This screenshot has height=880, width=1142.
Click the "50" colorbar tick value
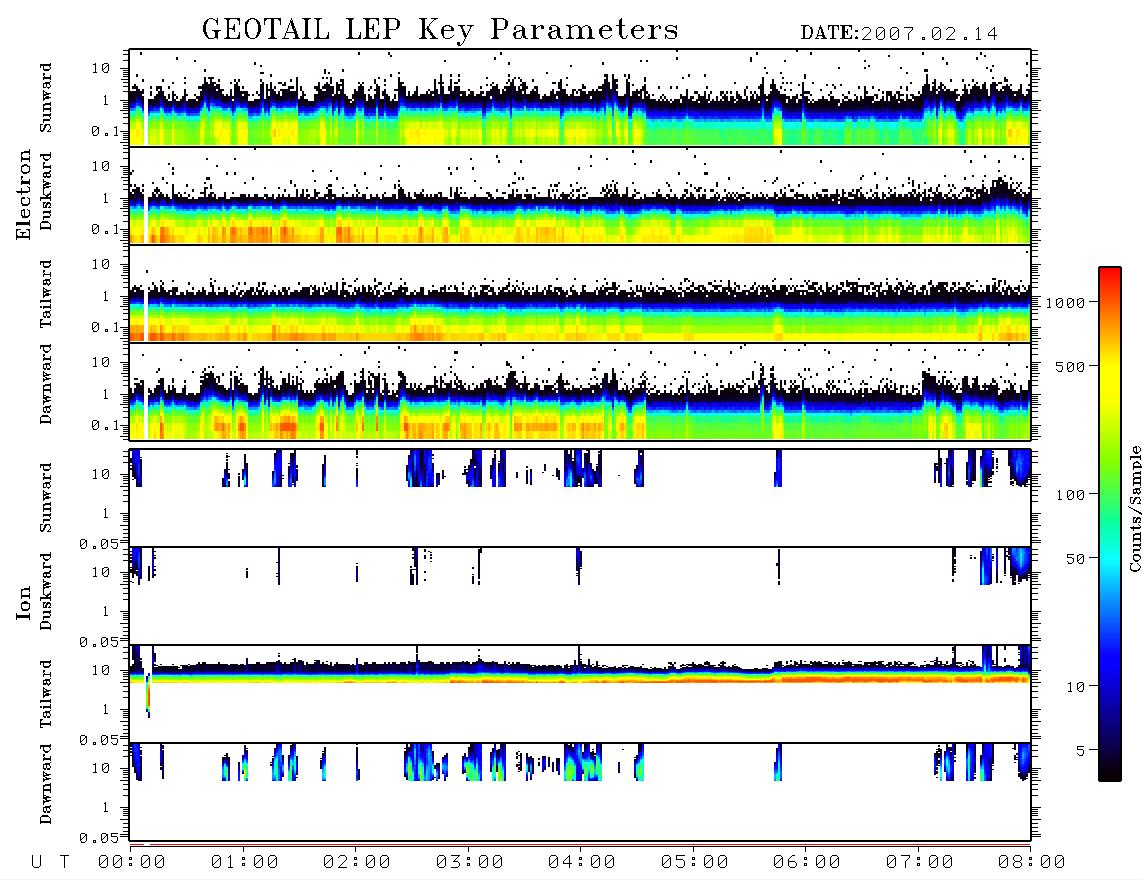tap(1075, 559)
